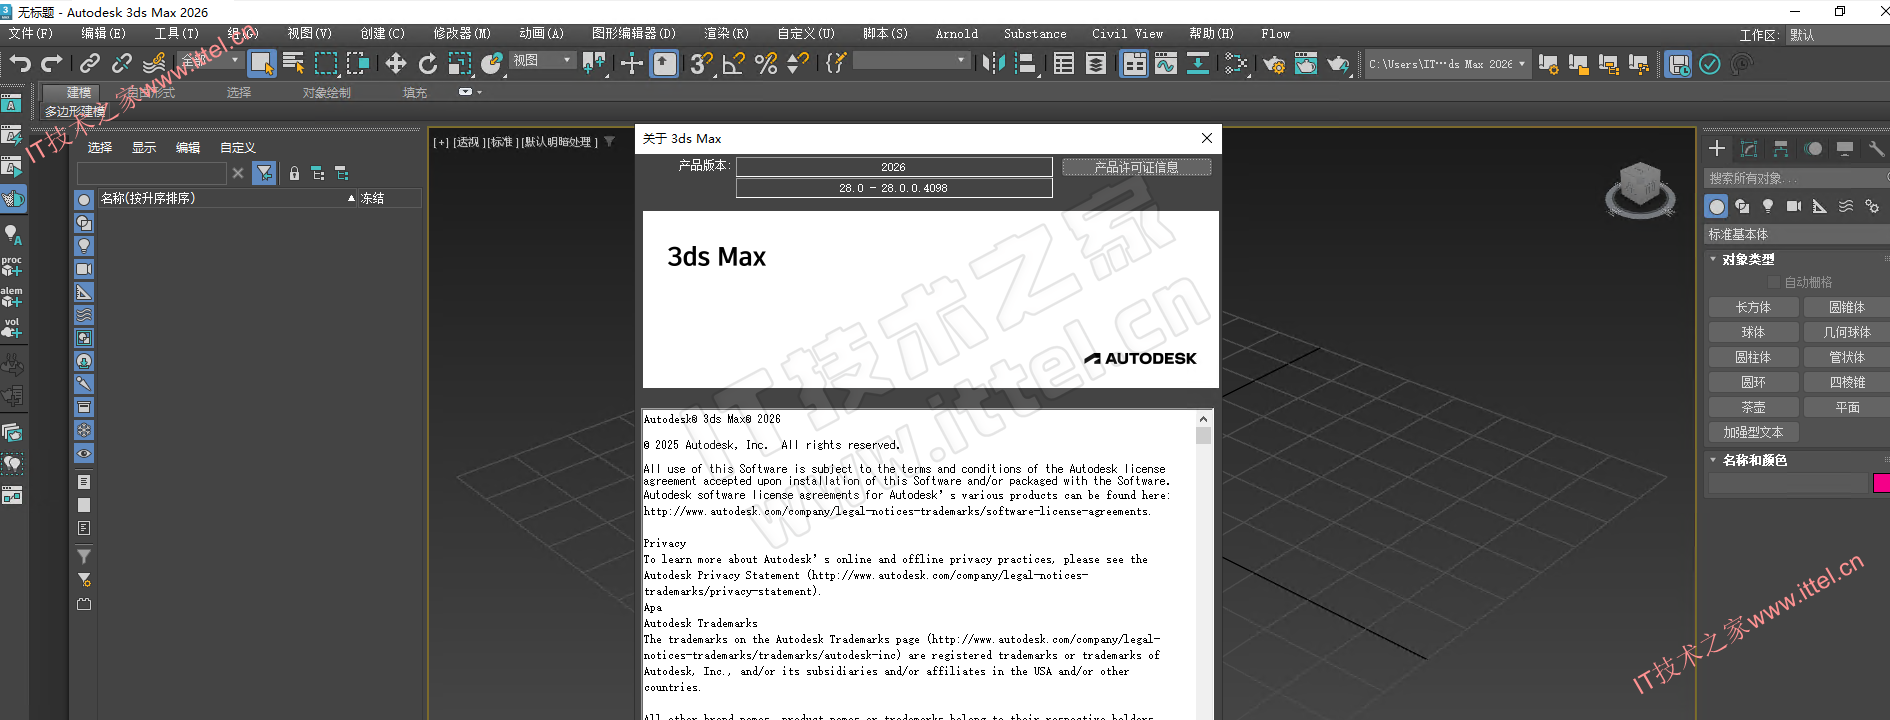Open the project folder path dropdown
The image size is (1890, 720).
1446,64
